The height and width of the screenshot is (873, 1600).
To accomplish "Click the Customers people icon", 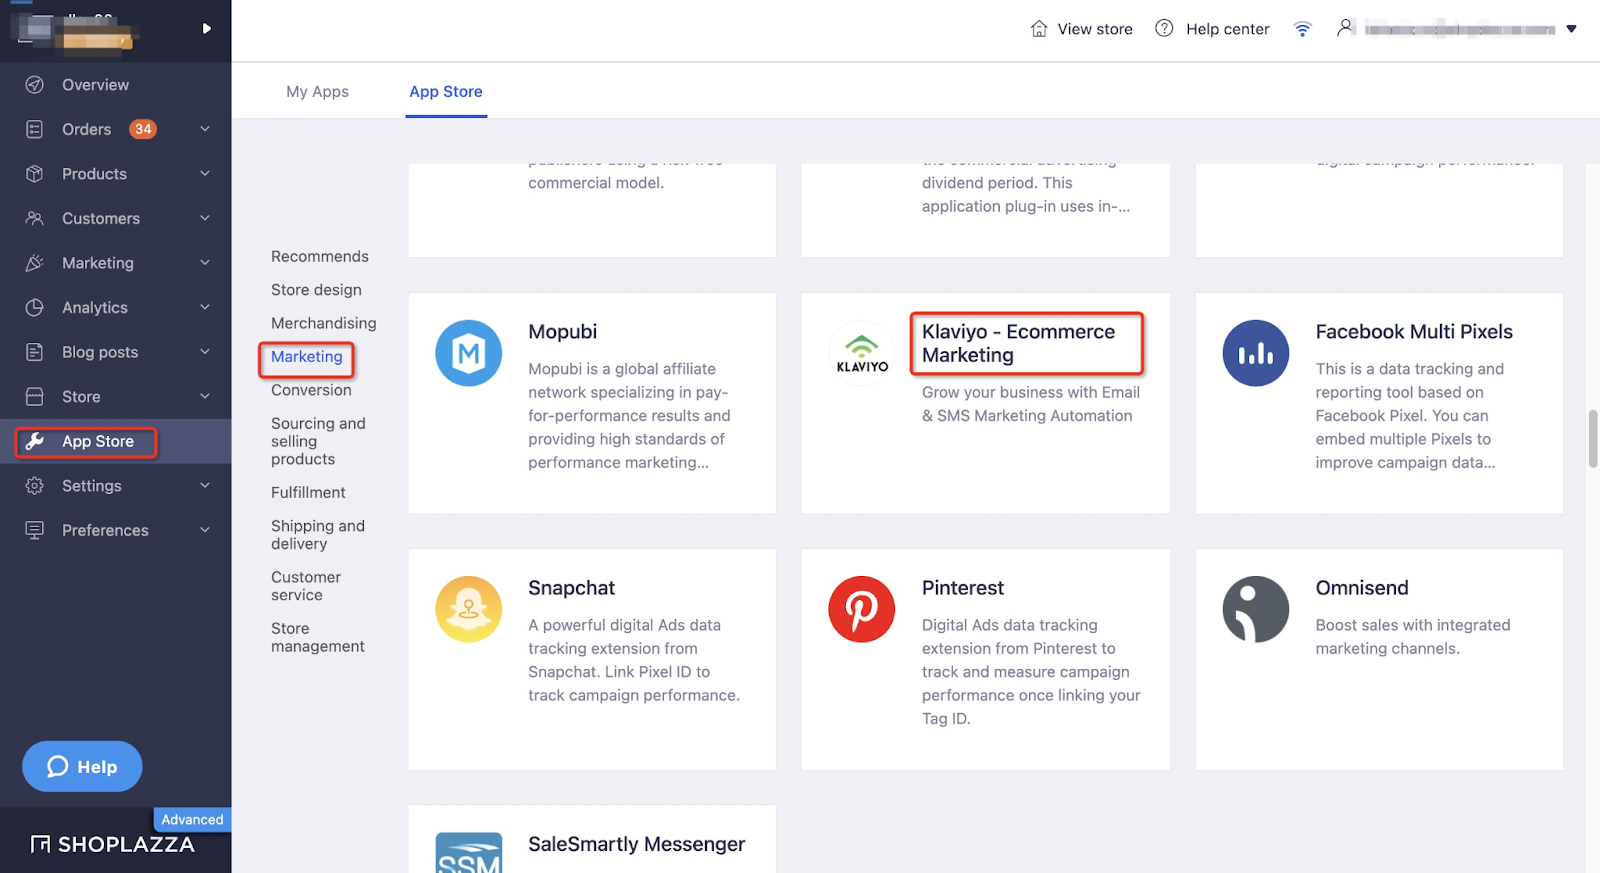I will [x=35, y=218].
